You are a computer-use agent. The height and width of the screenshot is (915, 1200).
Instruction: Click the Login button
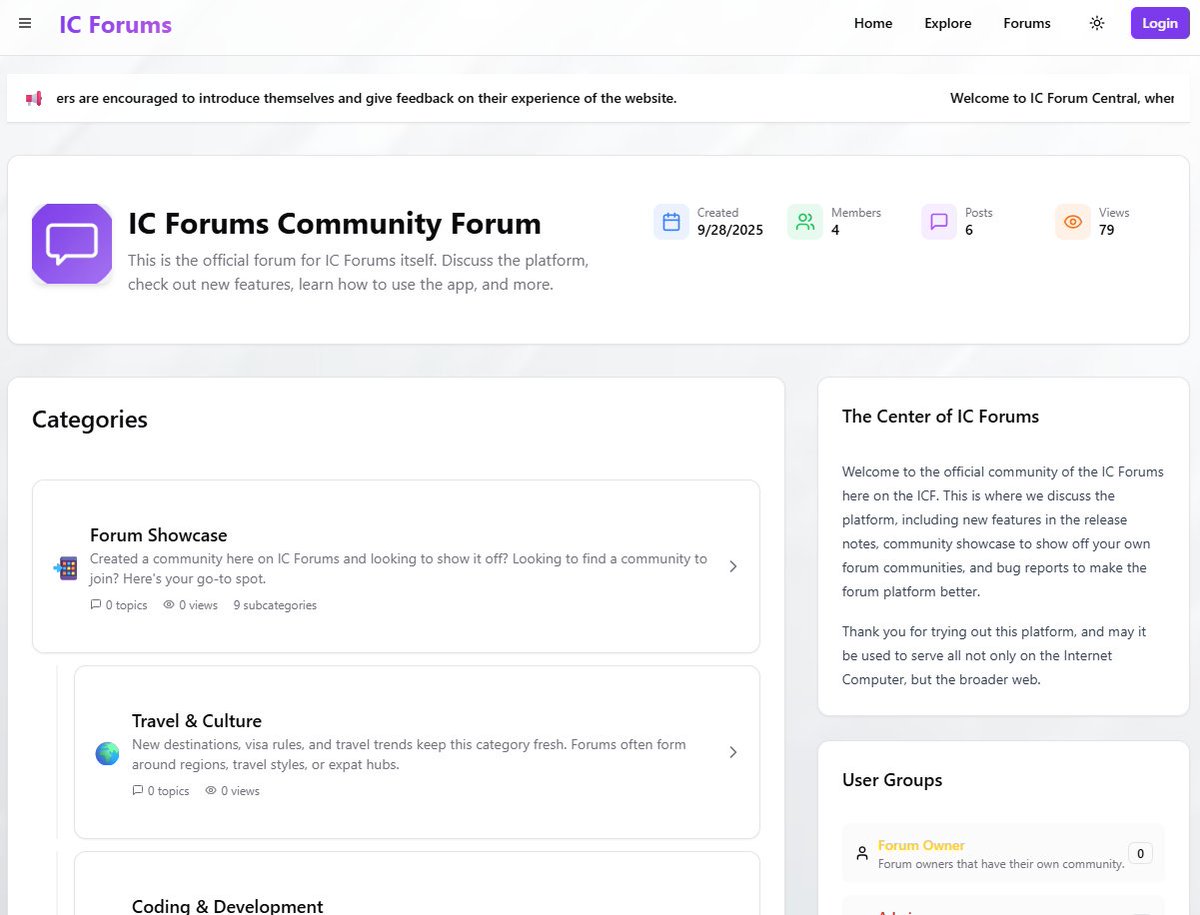click(1159, 23)
